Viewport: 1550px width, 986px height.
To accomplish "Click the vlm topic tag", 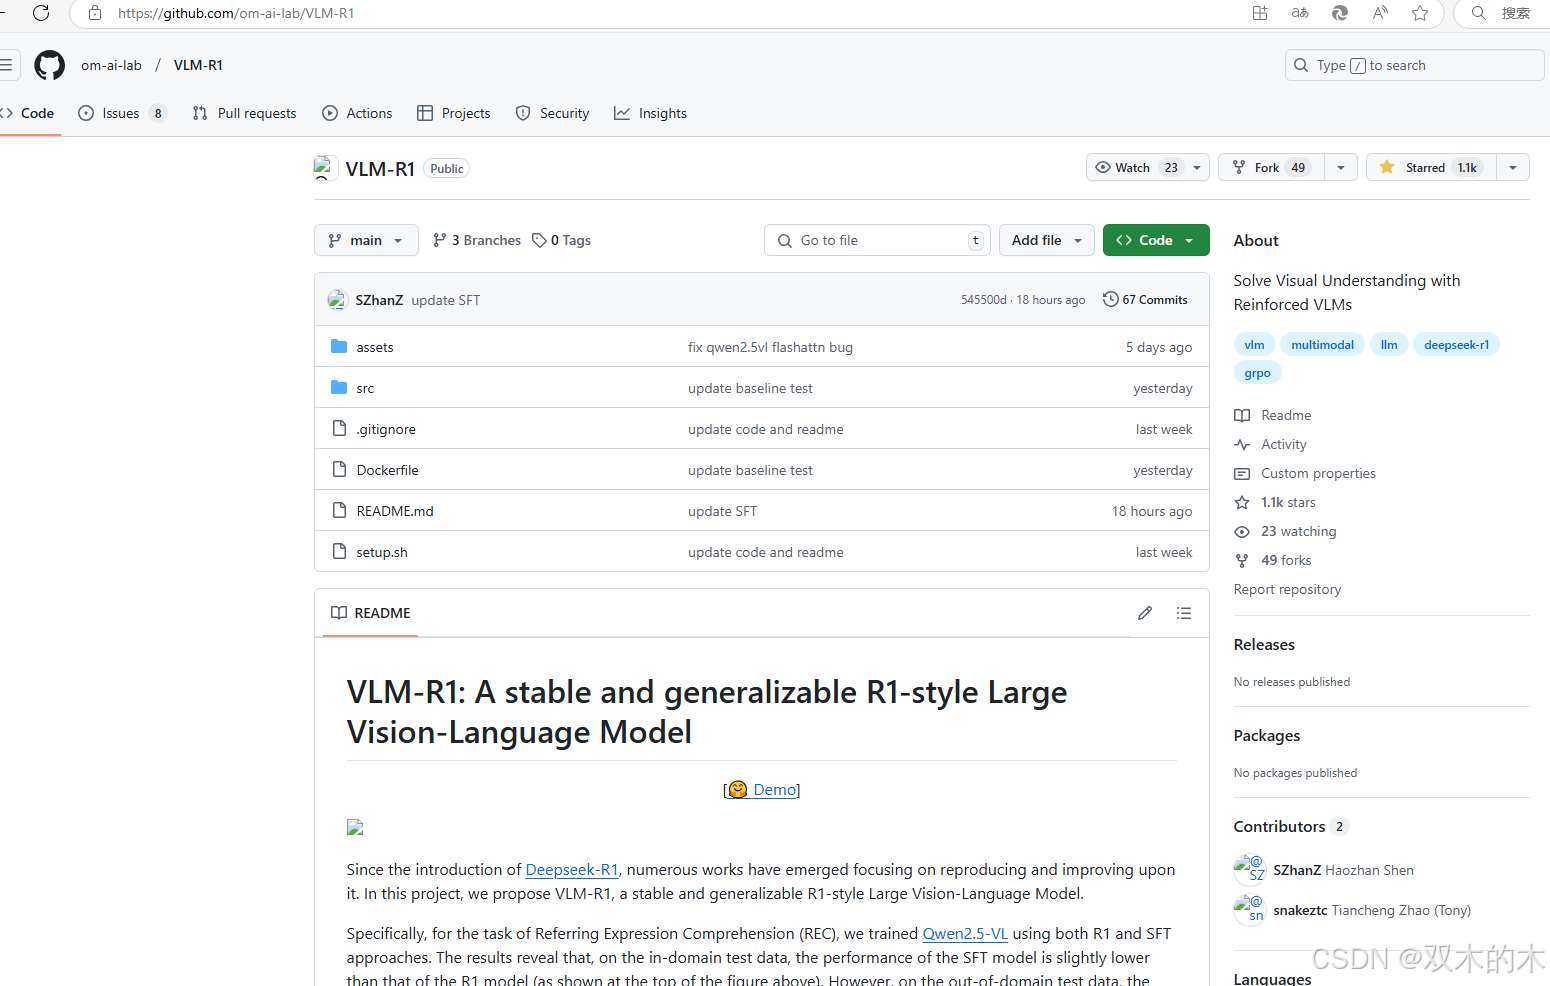I will point(1254,345).
